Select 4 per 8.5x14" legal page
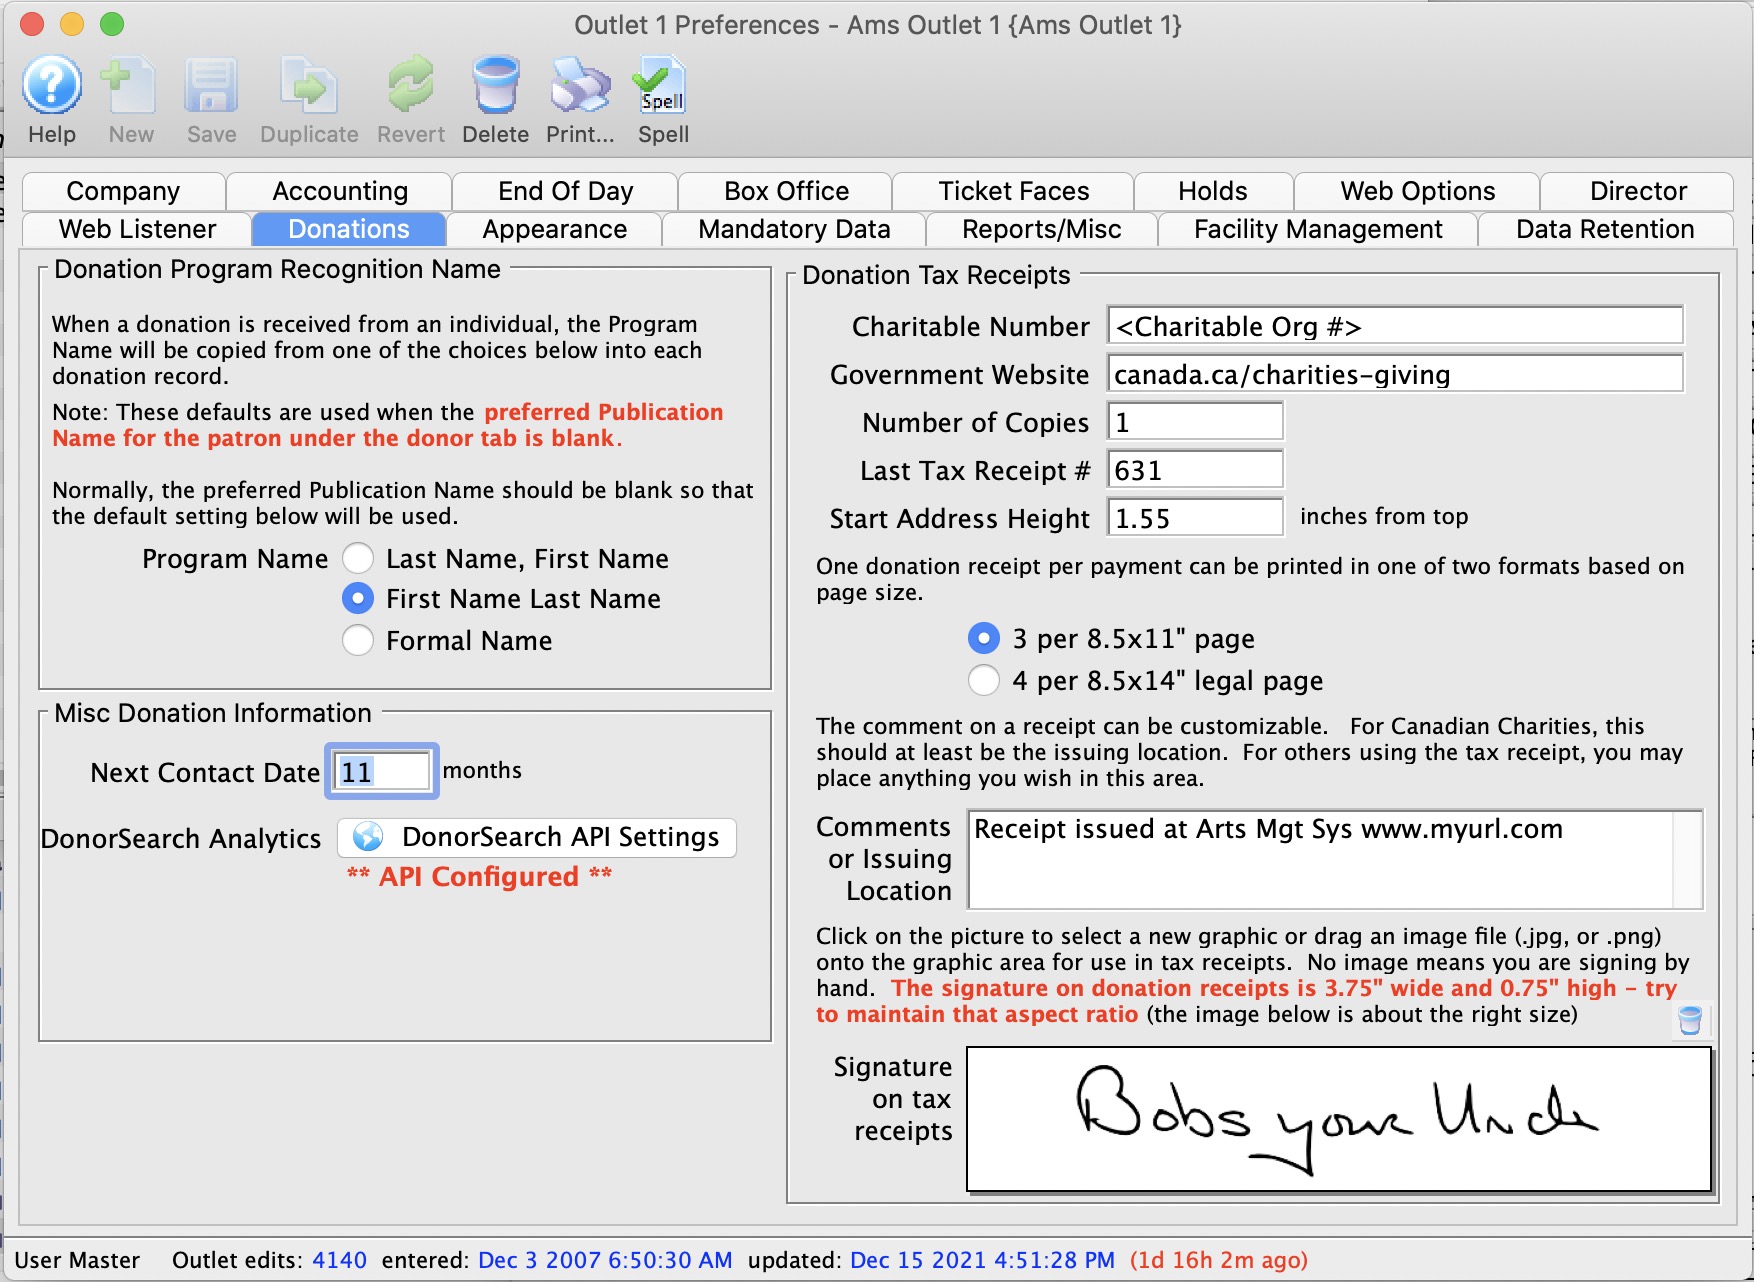This screenshot has height=1282, width=1754. (x=984, y=680)
